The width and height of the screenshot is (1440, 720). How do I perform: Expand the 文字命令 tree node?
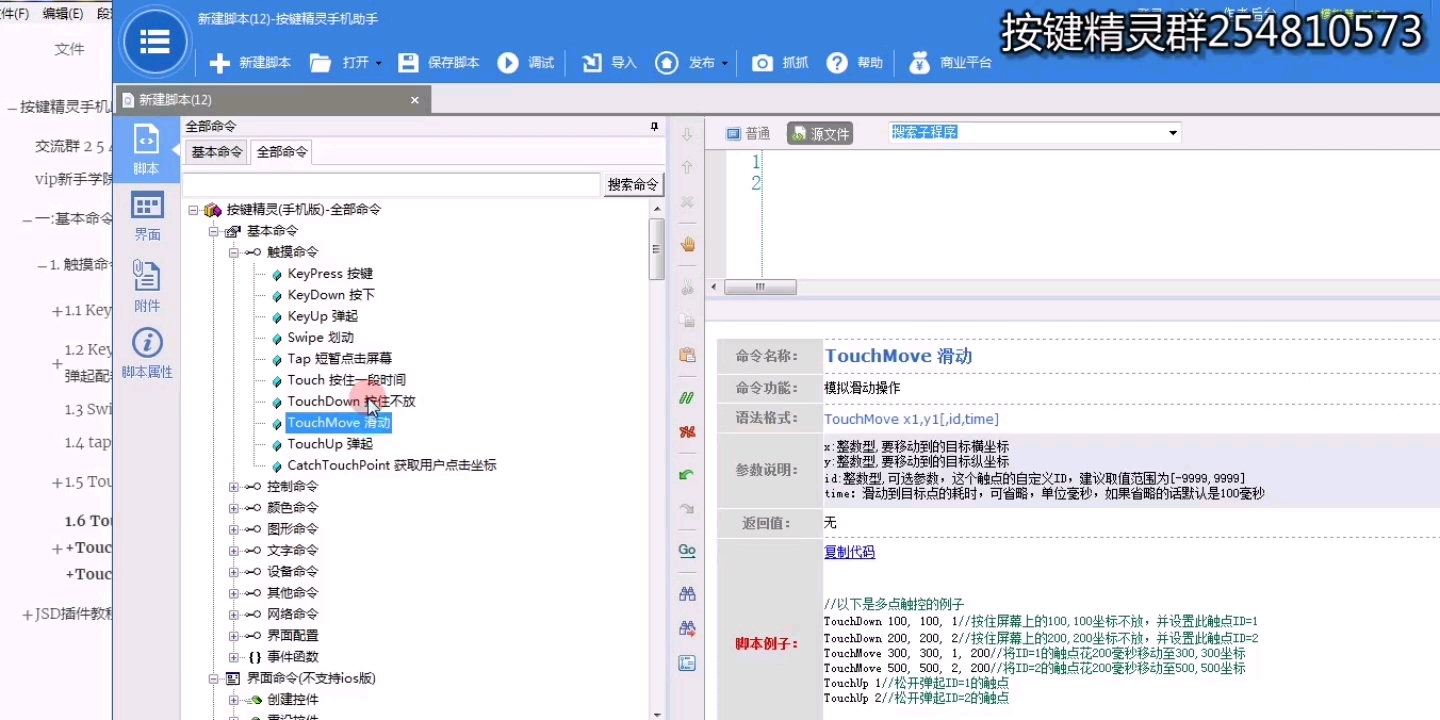[233, 551]
